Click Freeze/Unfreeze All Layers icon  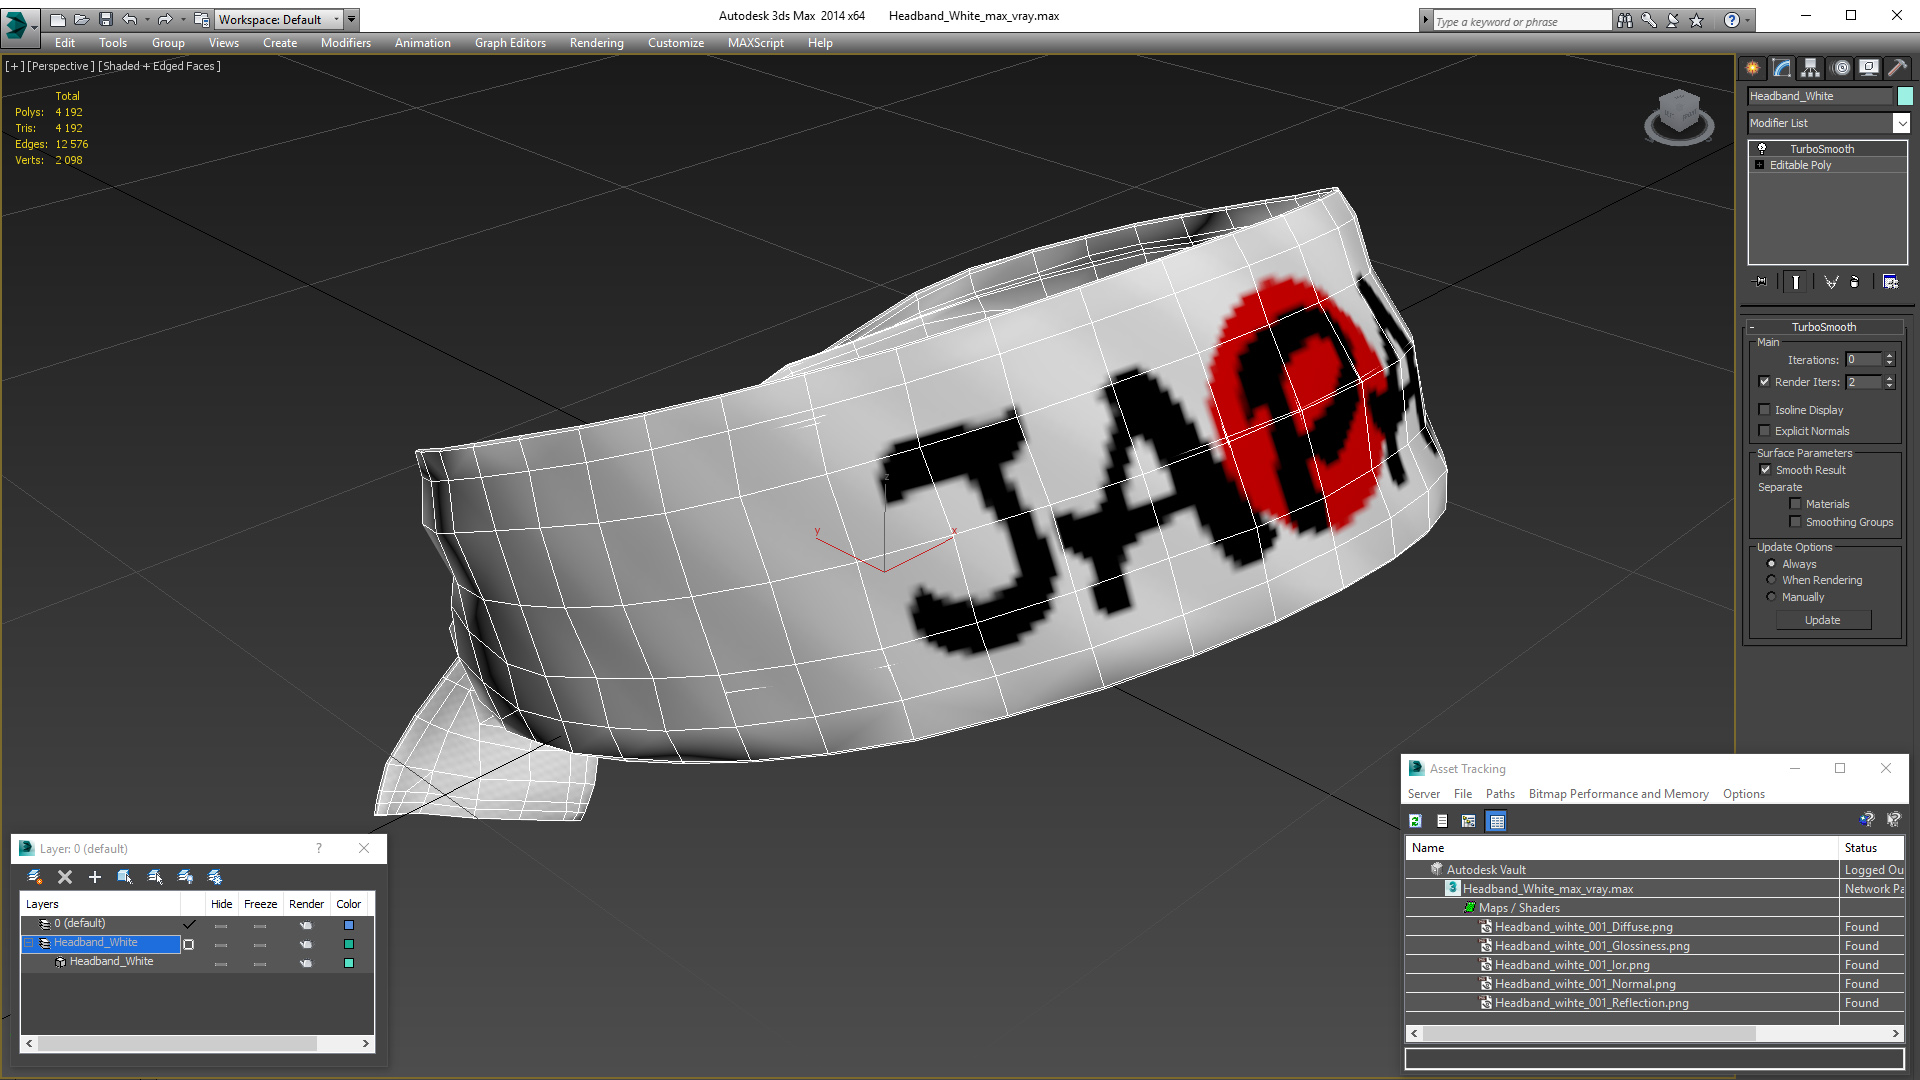215,877
